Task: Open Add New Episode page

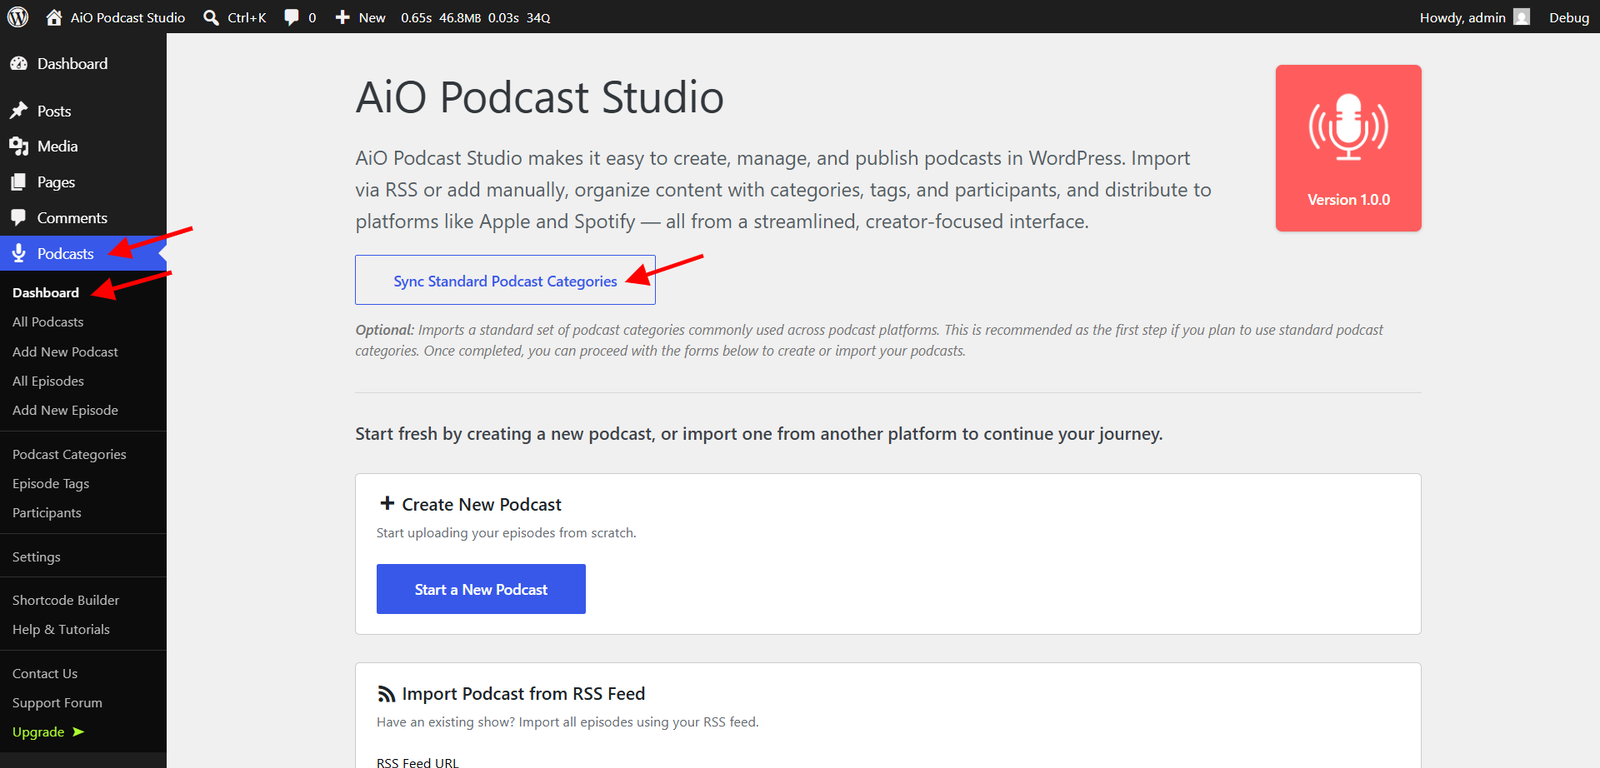Action: click(x=65, y=410)
